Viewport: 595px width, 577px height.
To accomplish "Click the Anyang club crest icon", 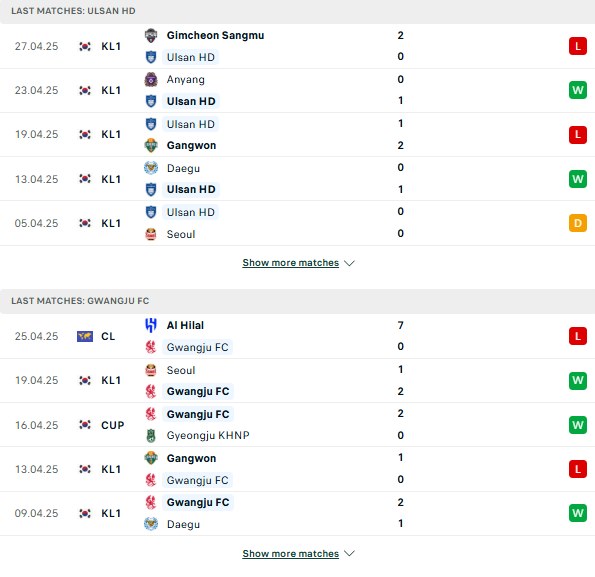I will (151, 79).
